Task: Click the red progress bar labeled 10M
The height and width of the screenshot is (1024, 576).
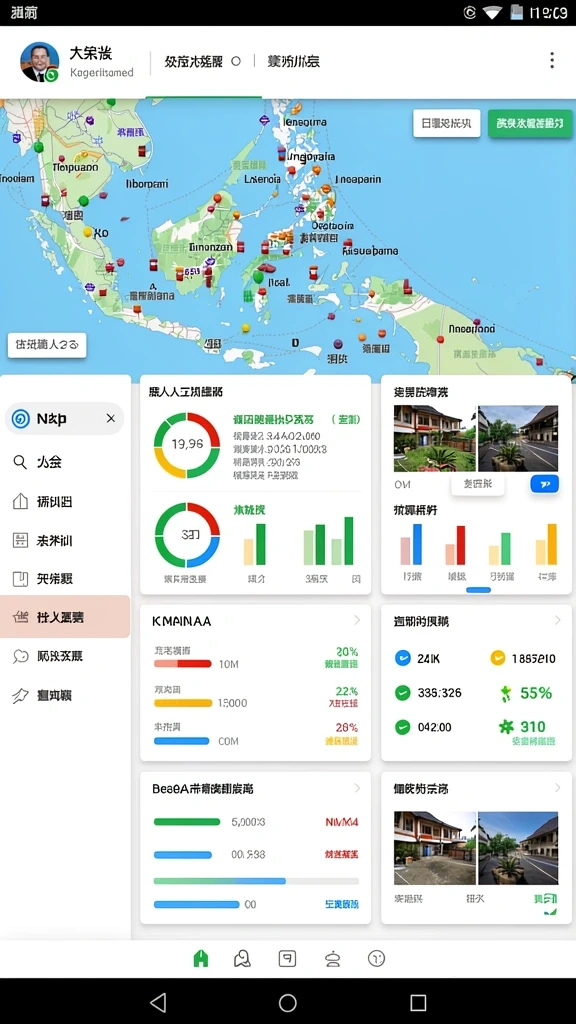Action: pos(182,664)
